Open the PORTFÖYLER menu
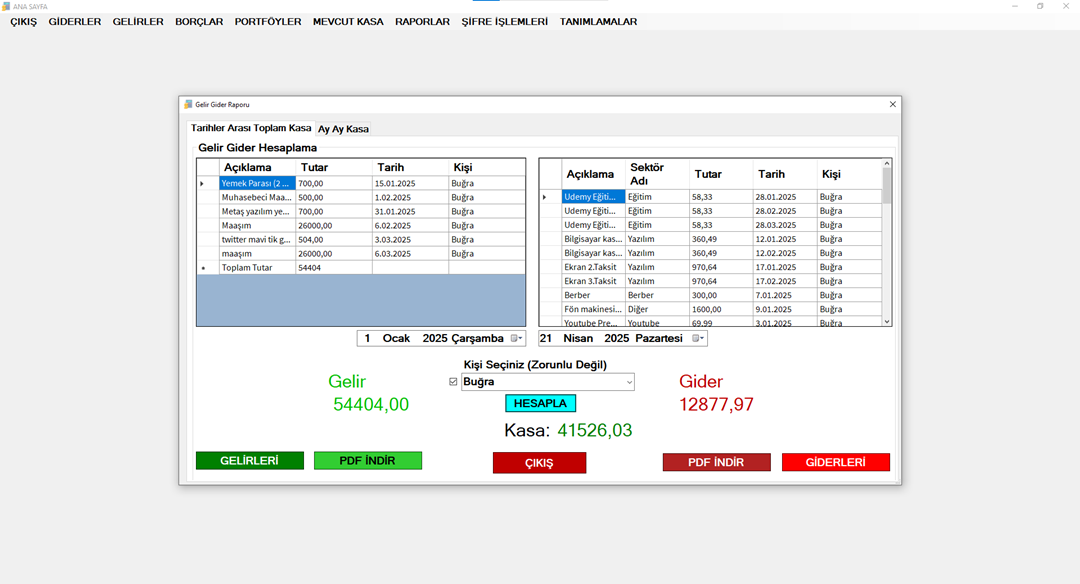Image resolution: width=1080 pixels, height=584 pixels. (x=268, y=21)
